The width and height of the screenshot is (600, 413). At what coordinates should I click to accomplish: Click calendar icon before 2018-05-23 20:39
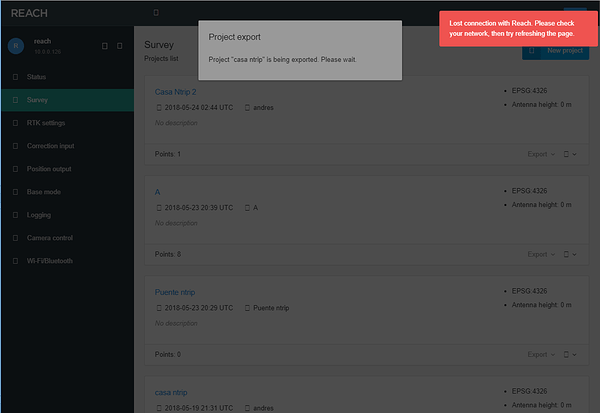coord(159,208)
